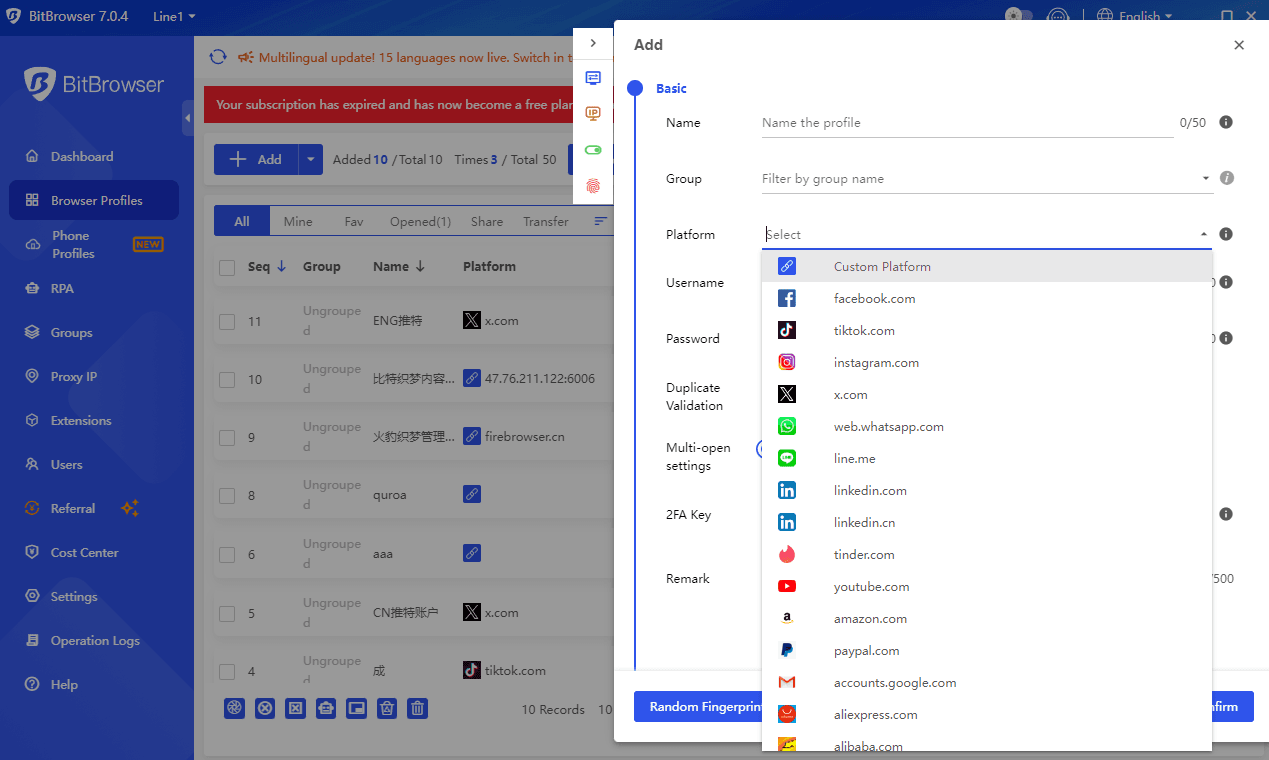Screen dimensions: 1269x760
Task: Click the clear cache bin icon
Action: point(387,708)
